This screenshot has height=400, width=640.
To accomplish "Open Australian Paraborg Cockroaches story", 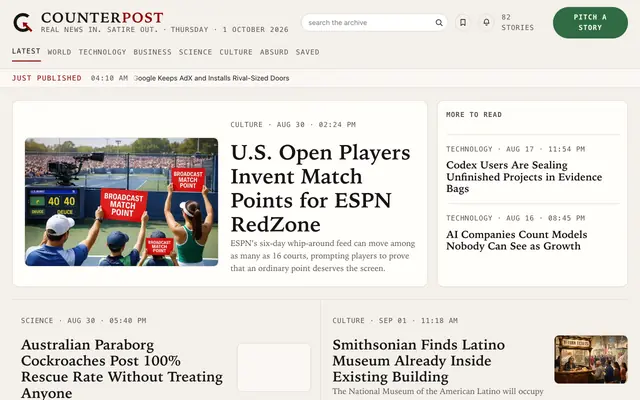I will coord(122,369).
